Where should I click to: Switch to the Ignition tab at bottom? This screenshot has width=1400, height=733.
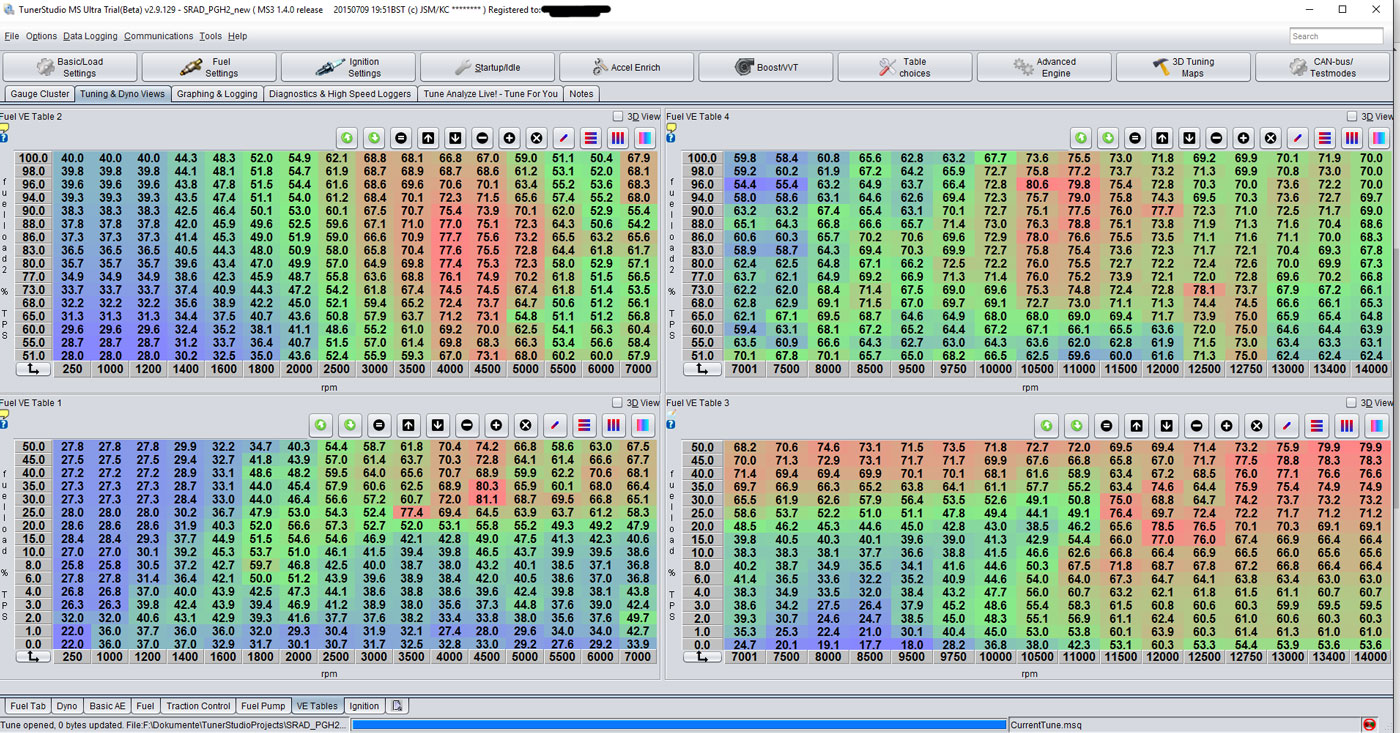click(x=364, y=706)
